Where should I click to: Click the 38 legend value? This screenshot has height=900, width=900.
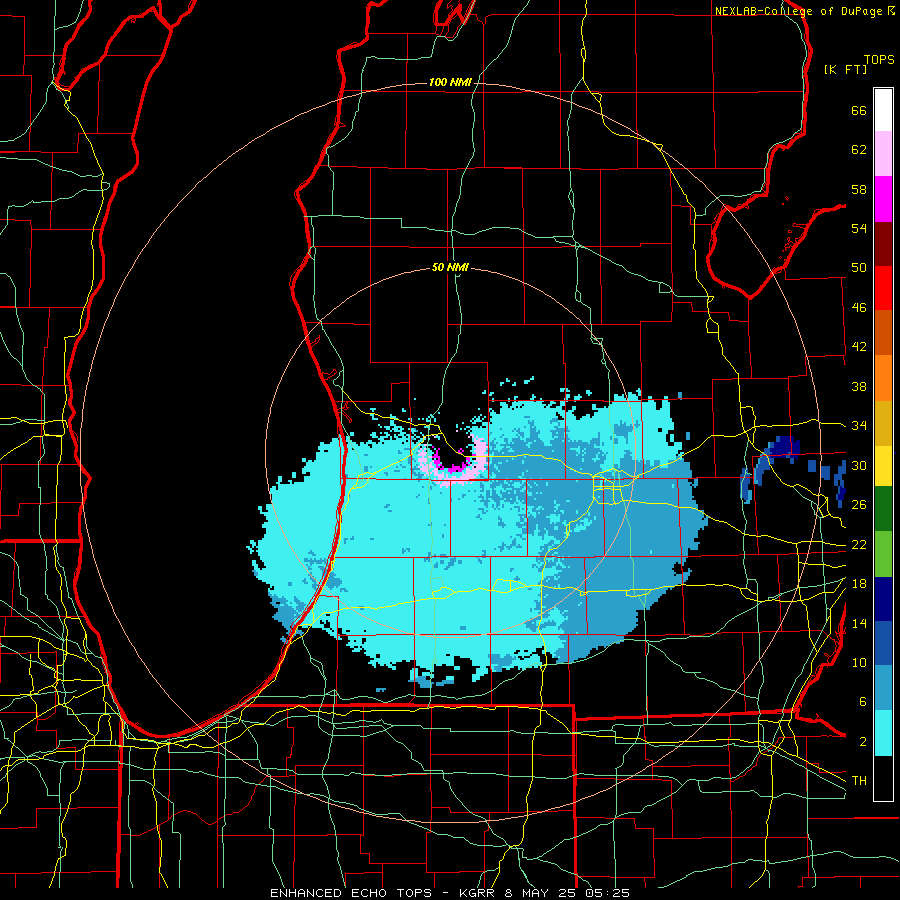(x=859, y=386)
